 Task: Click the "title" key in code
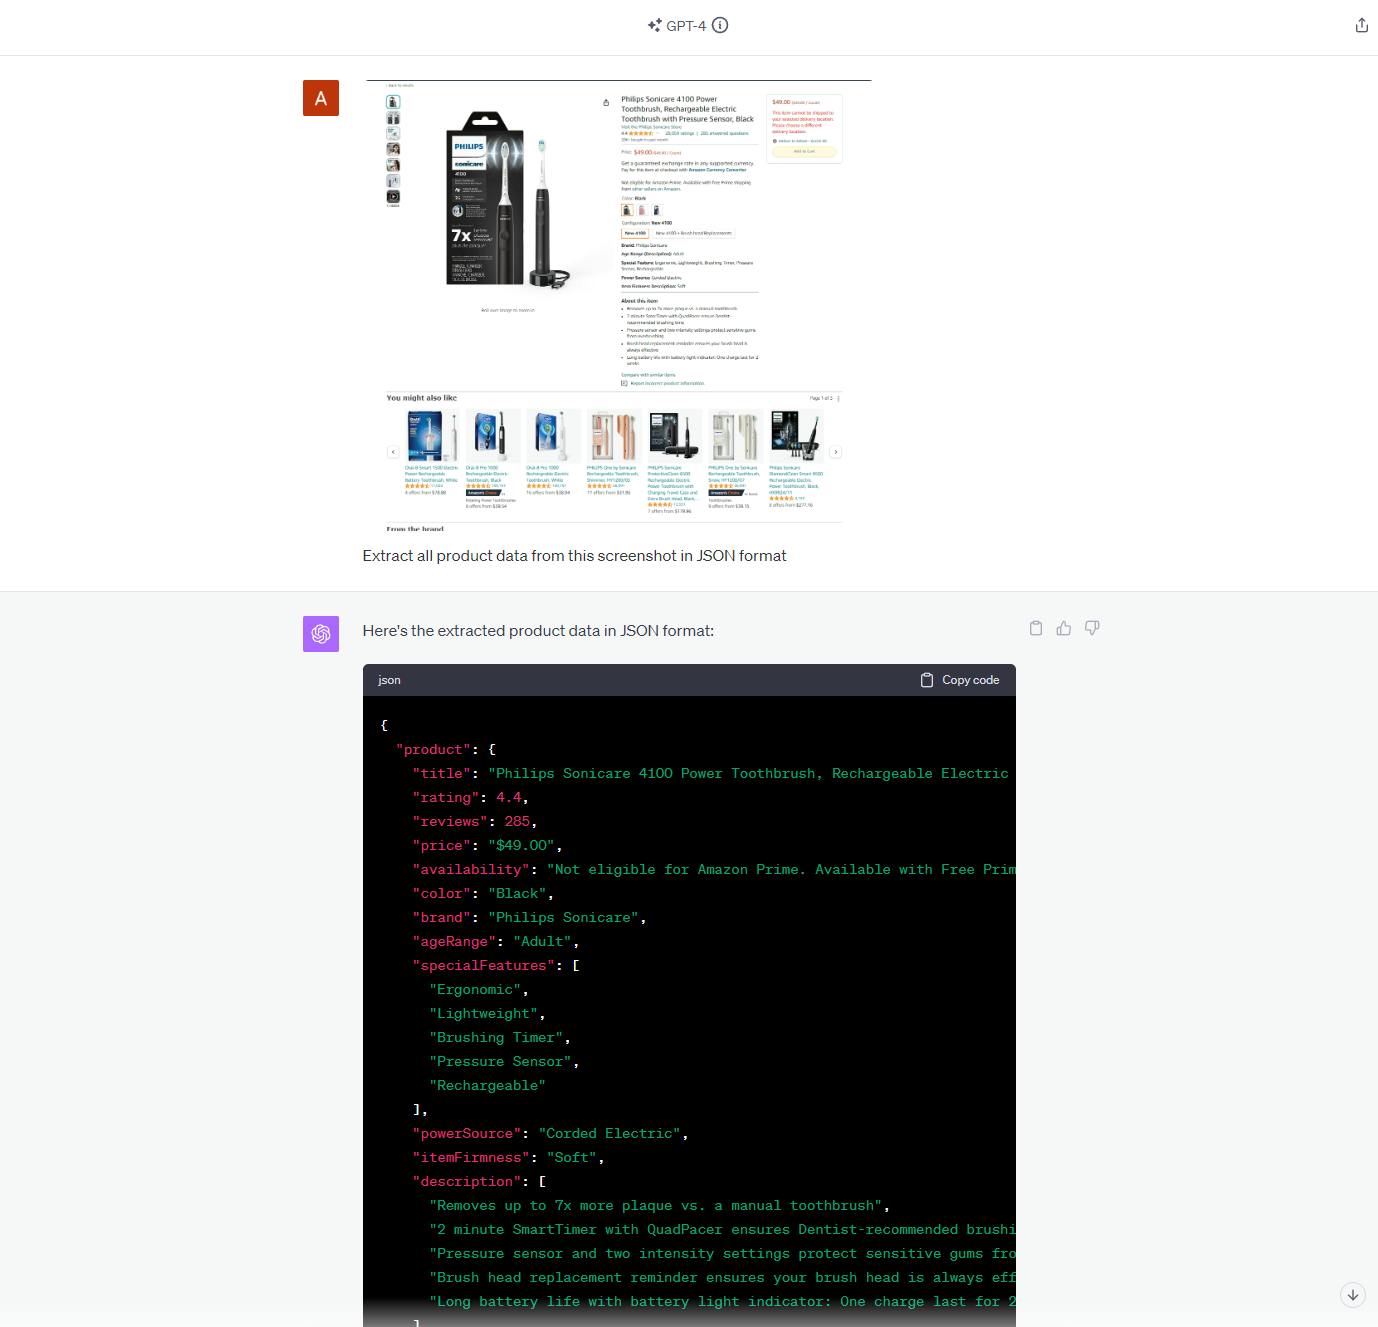pos(442,774)
